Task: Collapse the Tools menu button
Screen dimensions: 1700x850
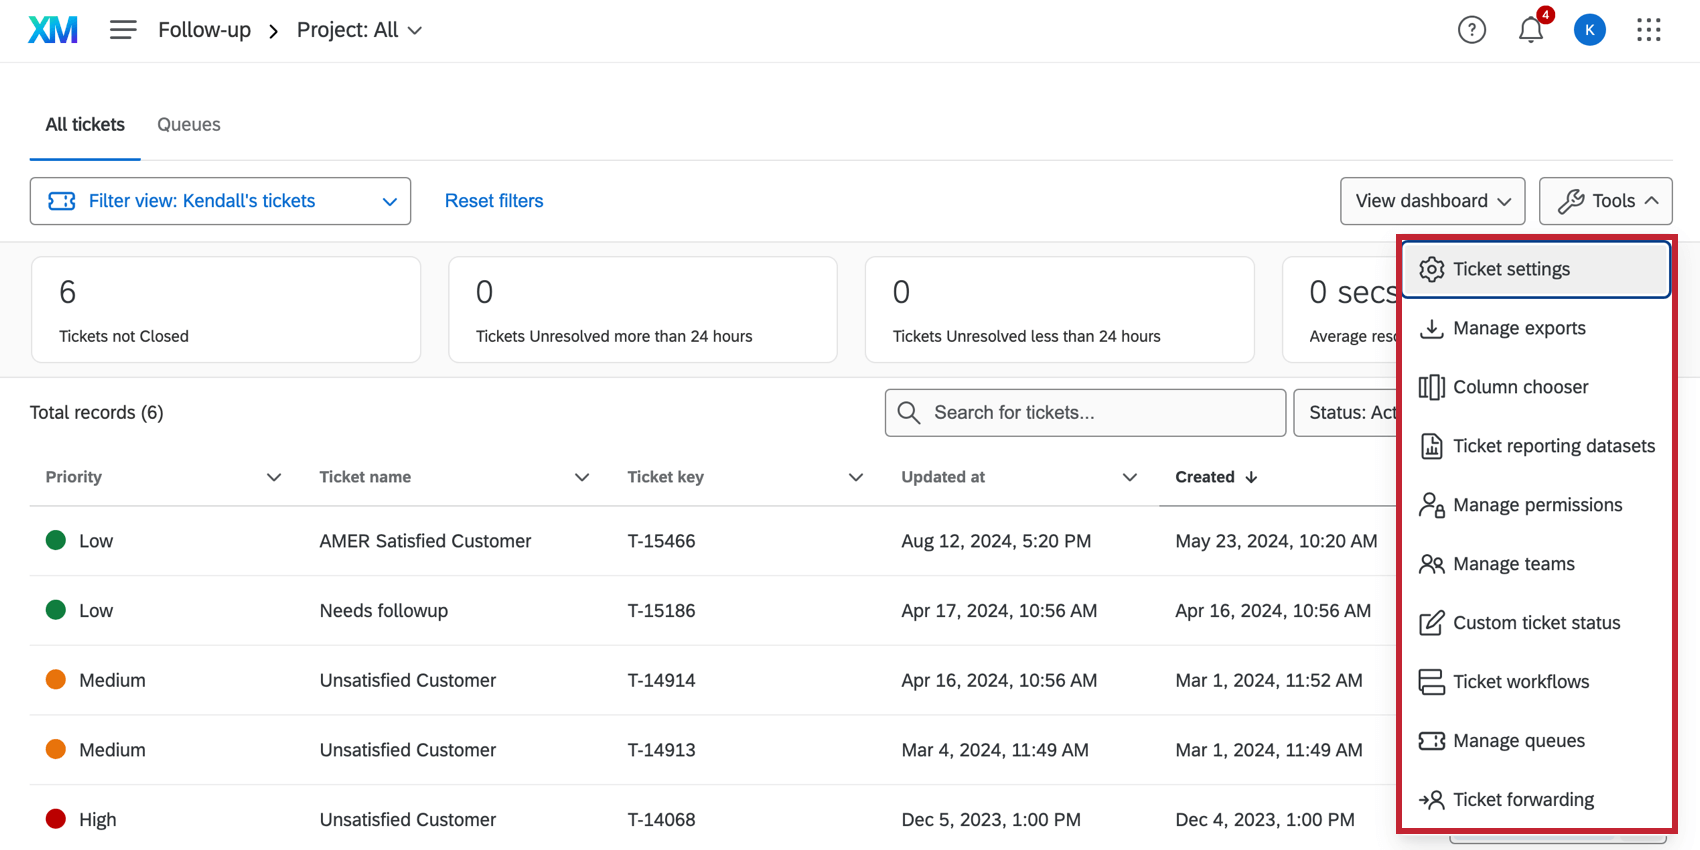Action: pos(1605,201)
